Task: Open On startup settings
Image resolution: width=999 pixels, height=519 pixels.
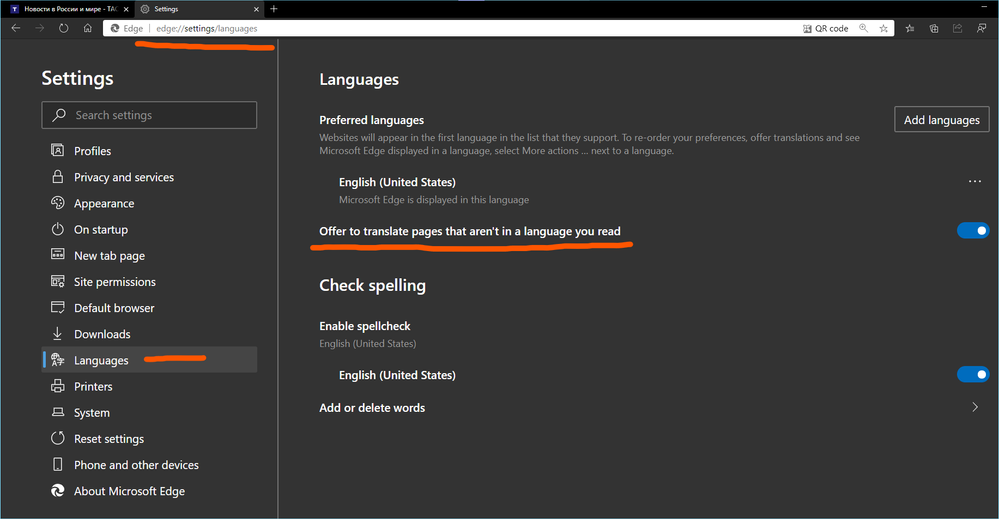Action: (x=149, y=229)
